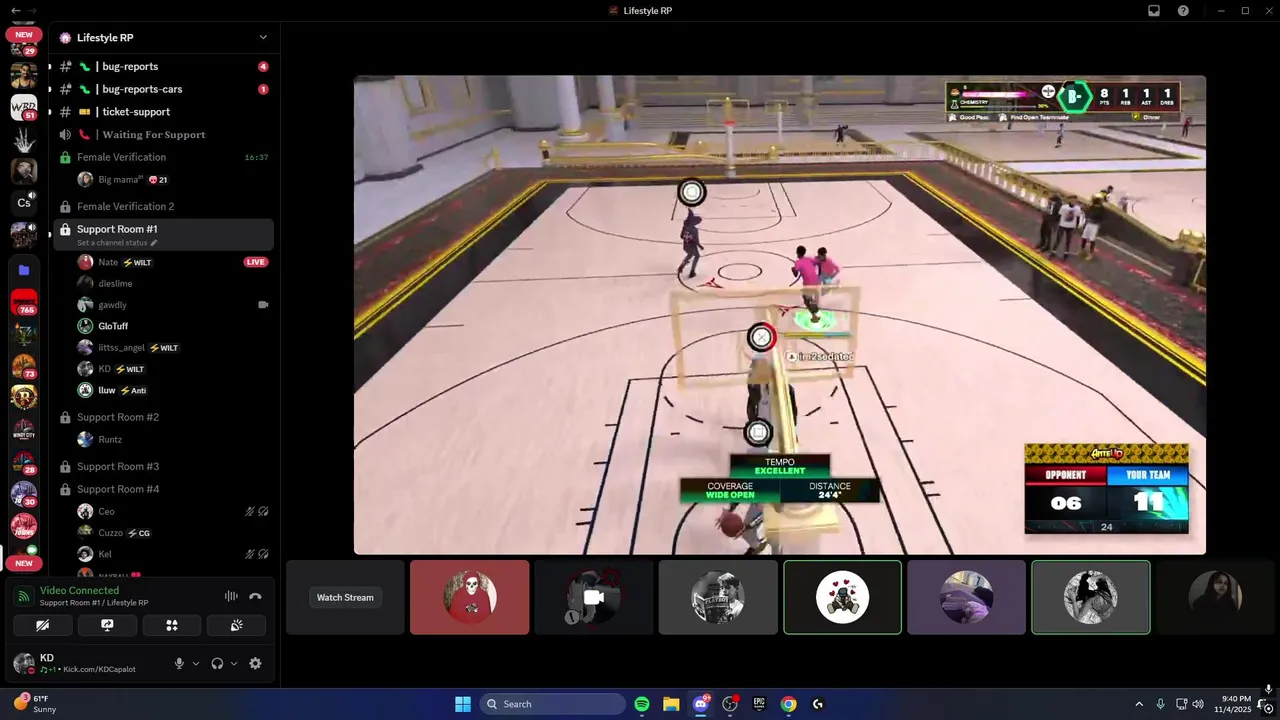1280x720 pixels.
Task: Disconnect from the voice call
Action: click(255, 596)
